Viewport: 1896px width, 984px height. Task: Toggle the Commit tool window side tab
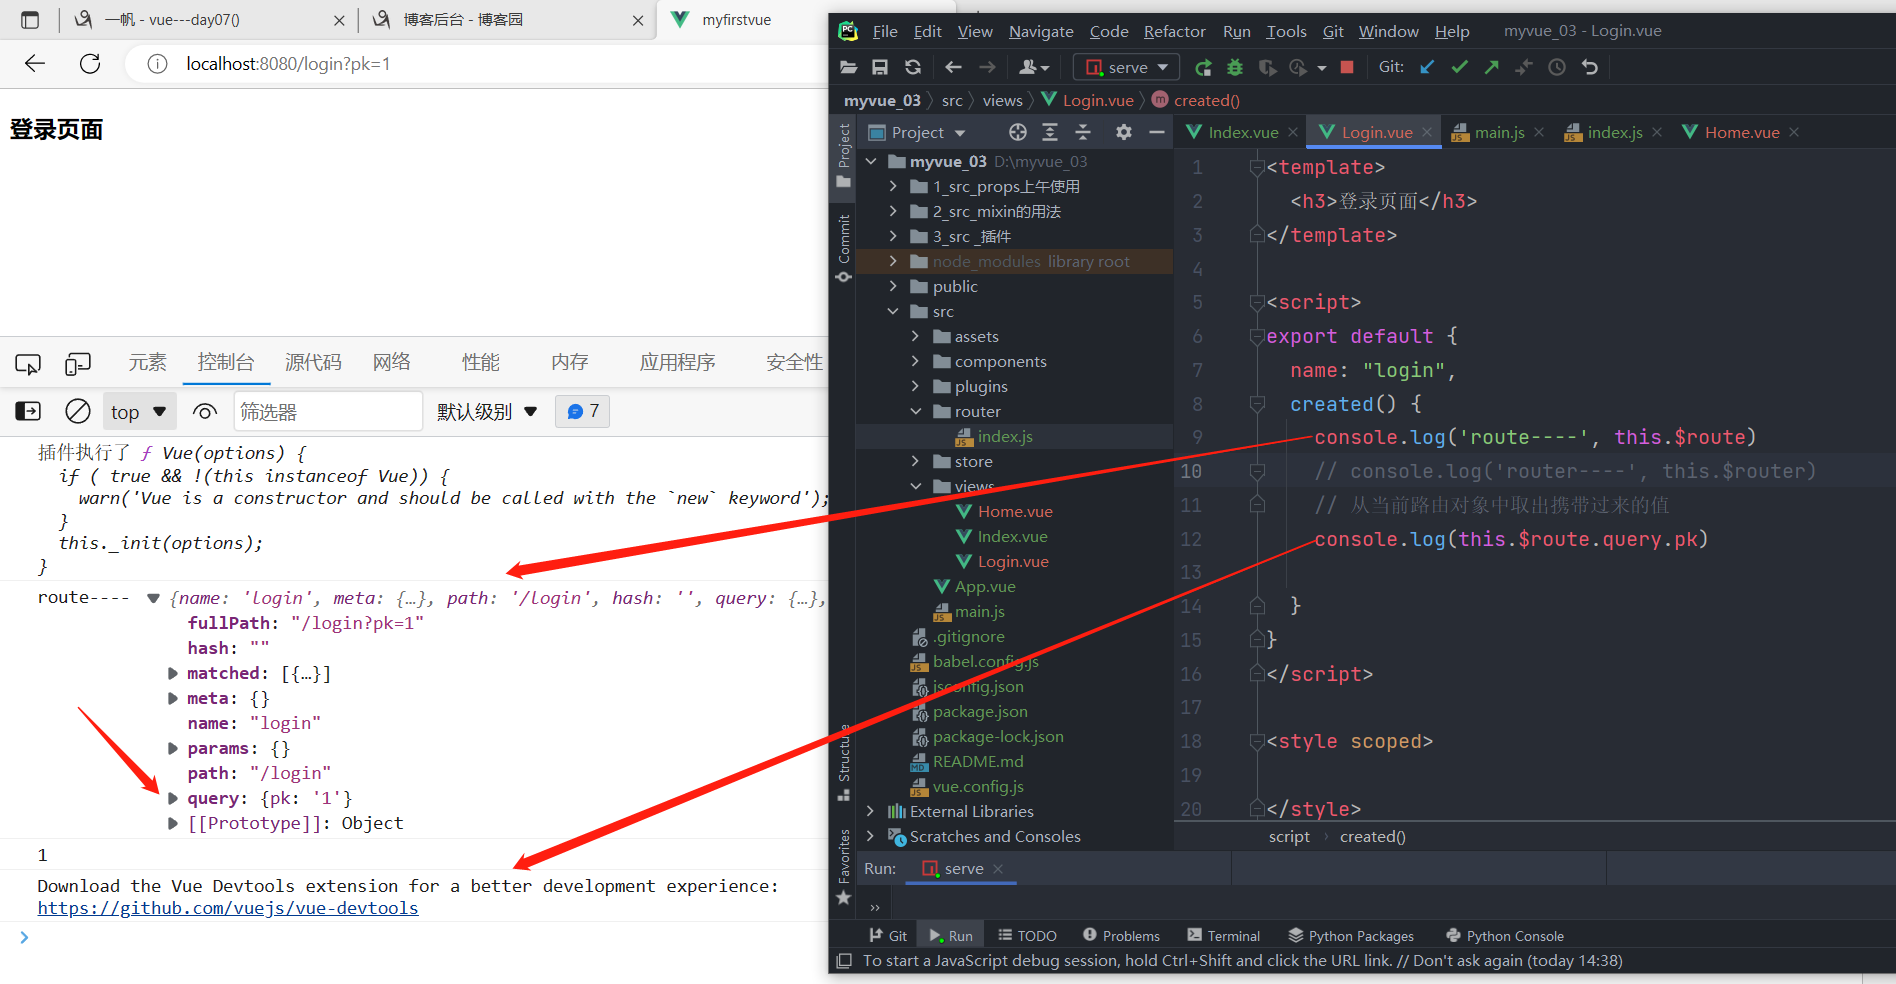point(844,247)
